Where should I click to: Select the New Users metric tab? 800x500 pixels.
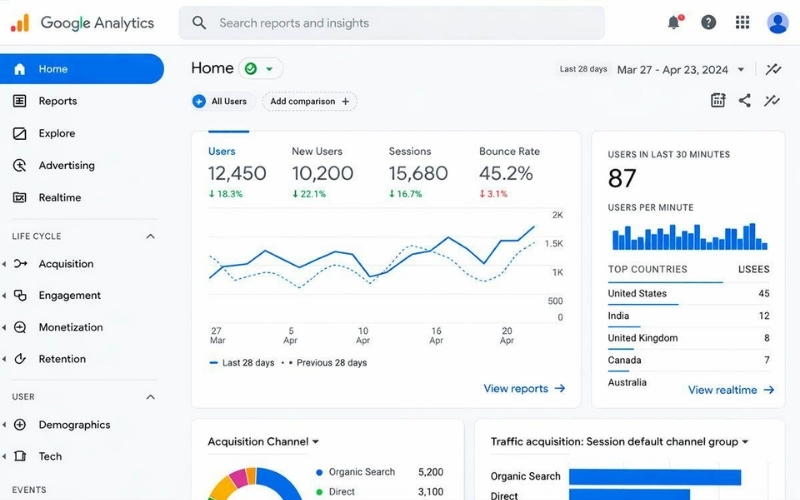pos(322,172)
